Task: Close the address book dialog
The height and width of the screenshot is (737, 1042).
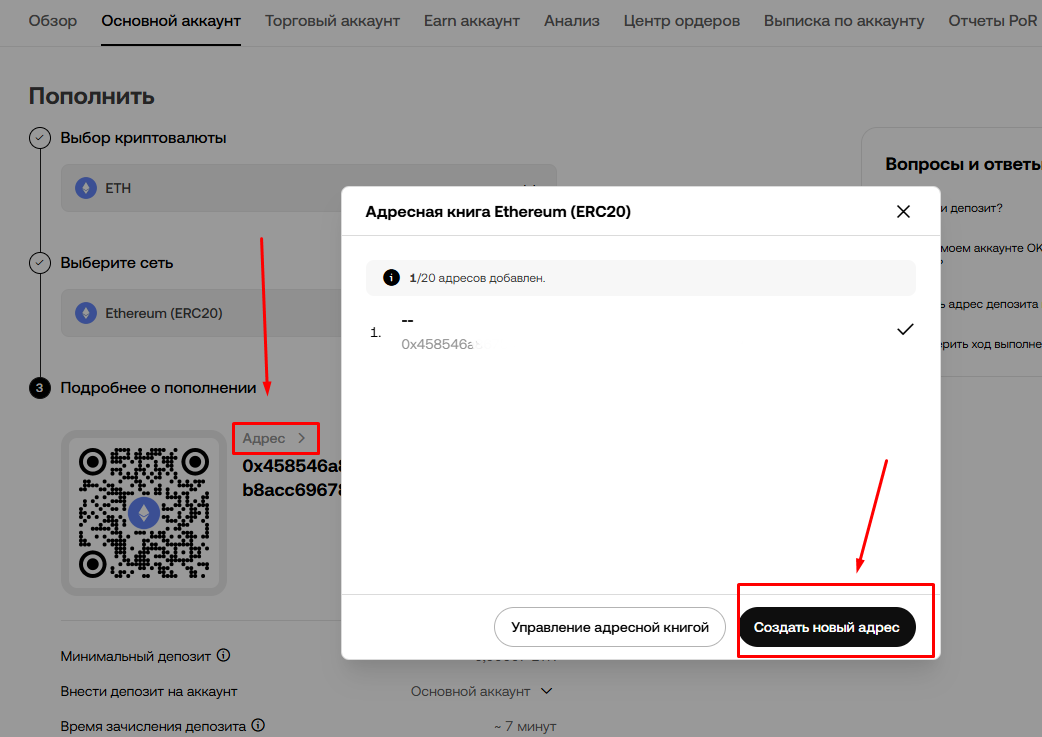Action: coord(903,211)
